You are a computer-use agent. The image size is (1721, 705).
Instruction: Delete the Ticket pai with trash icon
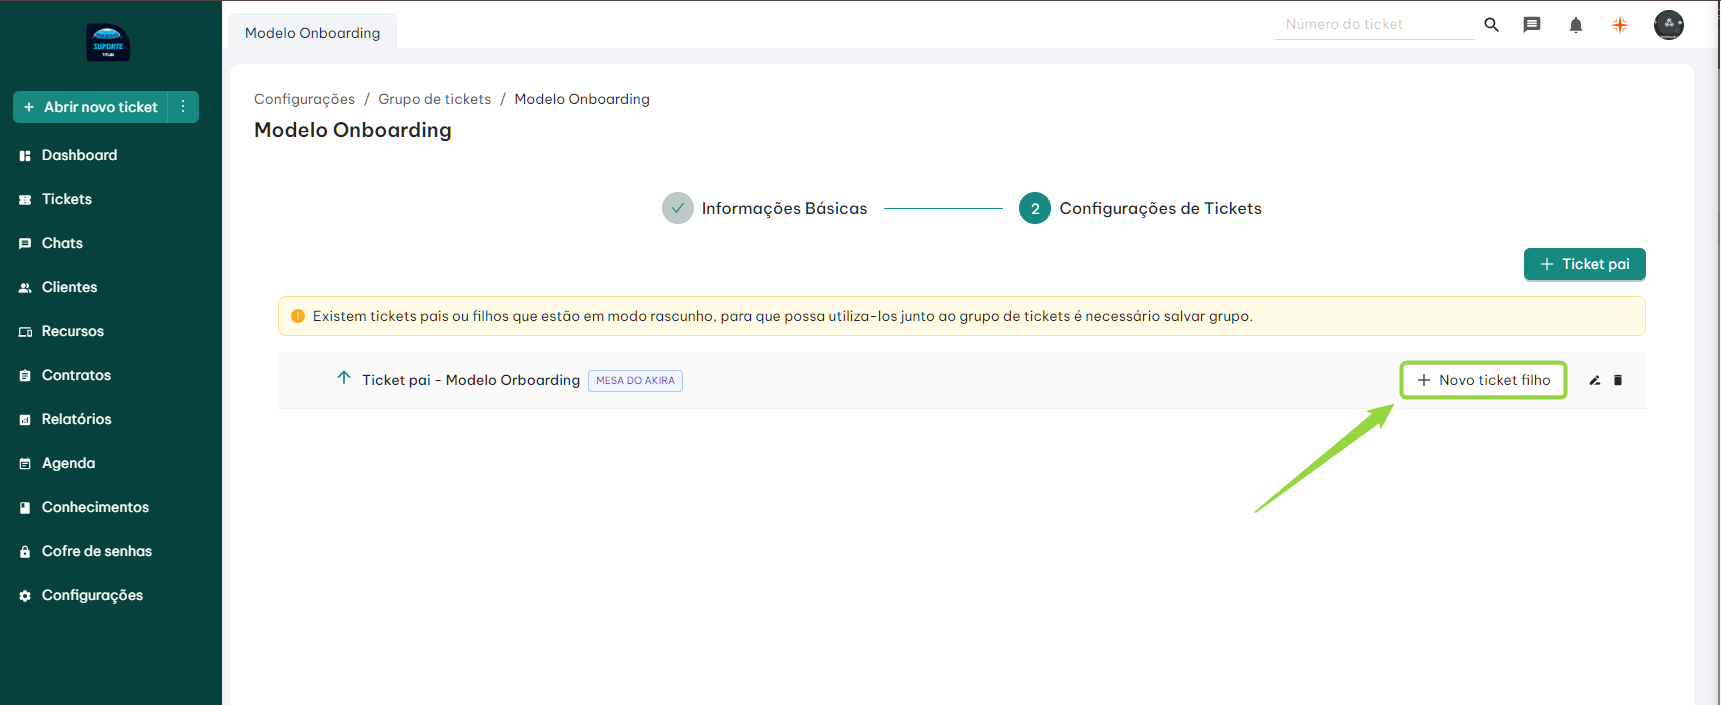pyautogui.click(x=1618, y=380)
